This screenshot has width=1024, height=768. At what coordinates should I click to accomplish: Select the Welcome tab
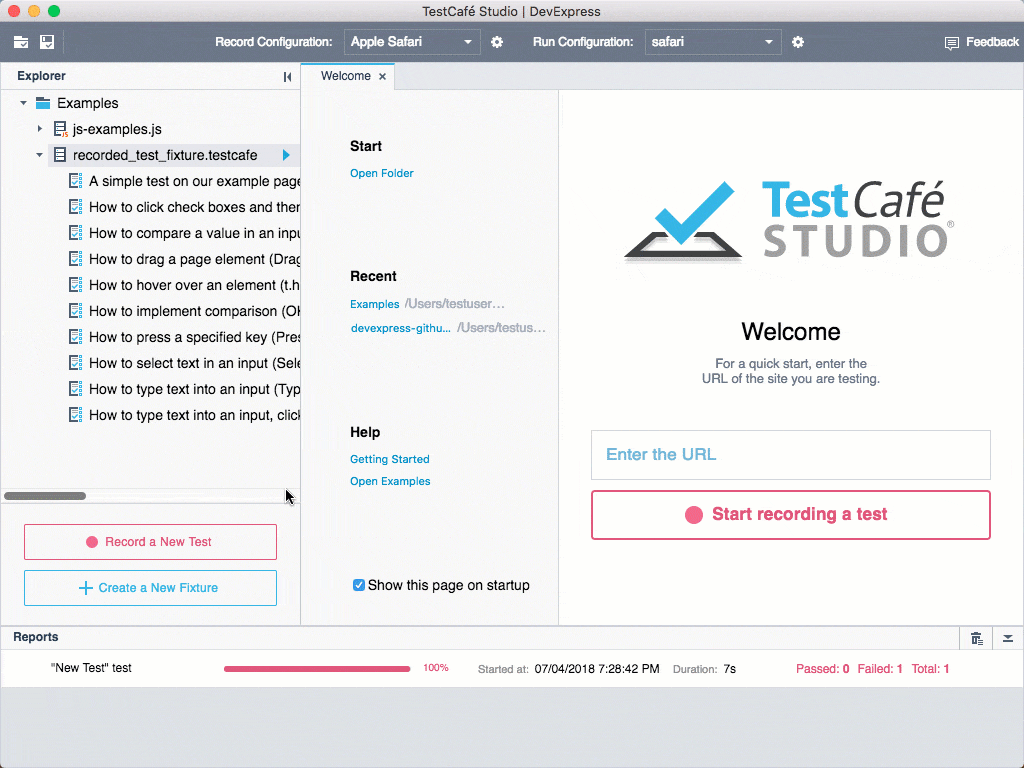click(x=345, y=76)
